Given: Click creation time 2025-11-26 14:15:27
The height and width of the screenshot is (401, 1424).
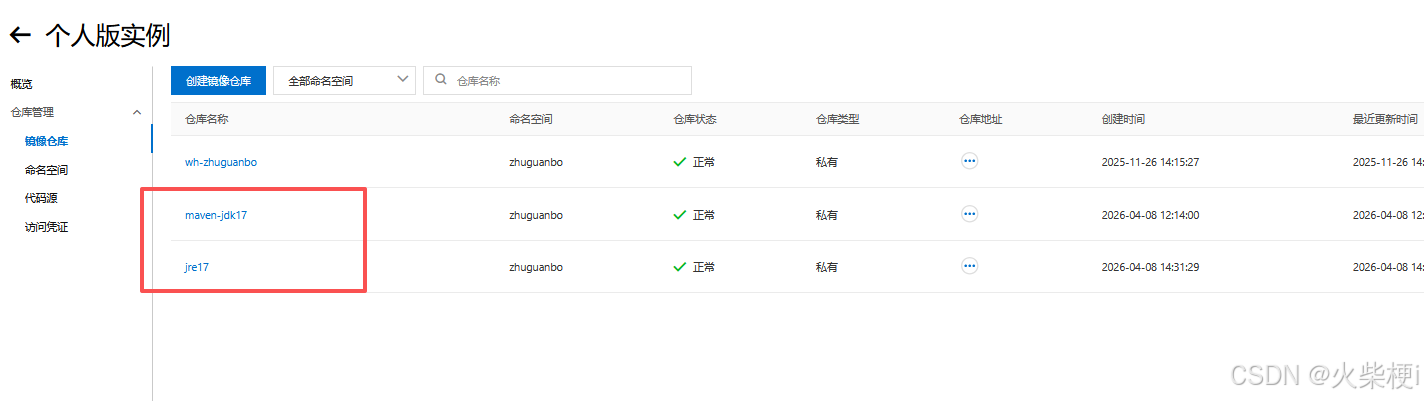Looking at the screenshot, I should click(1150, 162).
